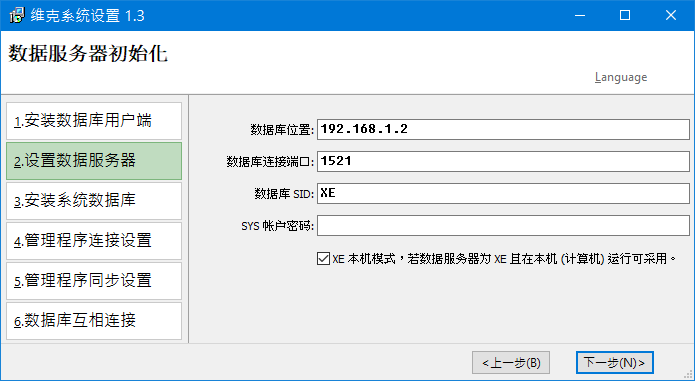Open step 6.数据库互相连接
This screenshot has height=381, width=695.
pyautogui.click(x=94, y=321)
